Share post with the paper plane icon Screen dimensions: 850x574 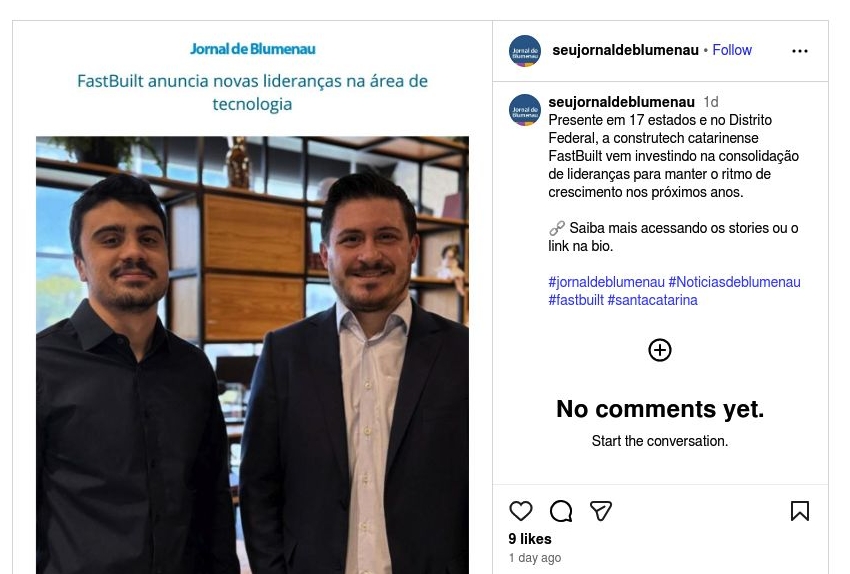[x=601, y=511]
